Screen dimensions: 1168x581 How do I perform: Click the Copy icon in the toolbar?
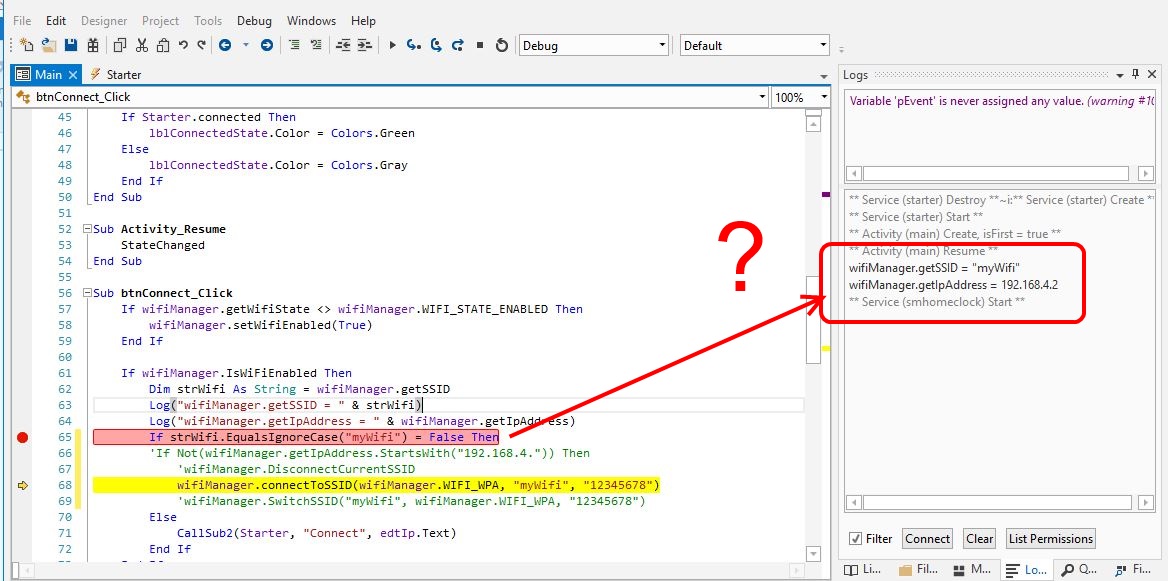tap(120, 45)
